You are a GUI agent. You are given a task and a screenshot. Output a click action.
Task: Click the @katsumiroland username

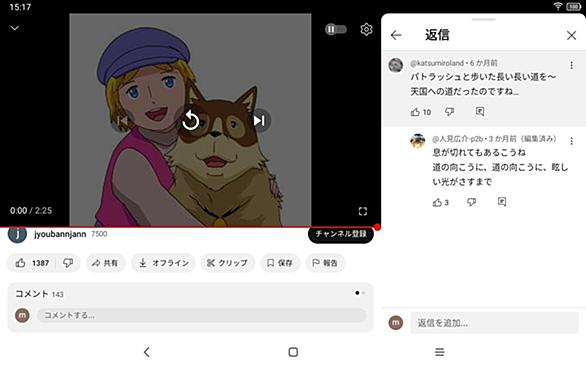tap(437, 63)
